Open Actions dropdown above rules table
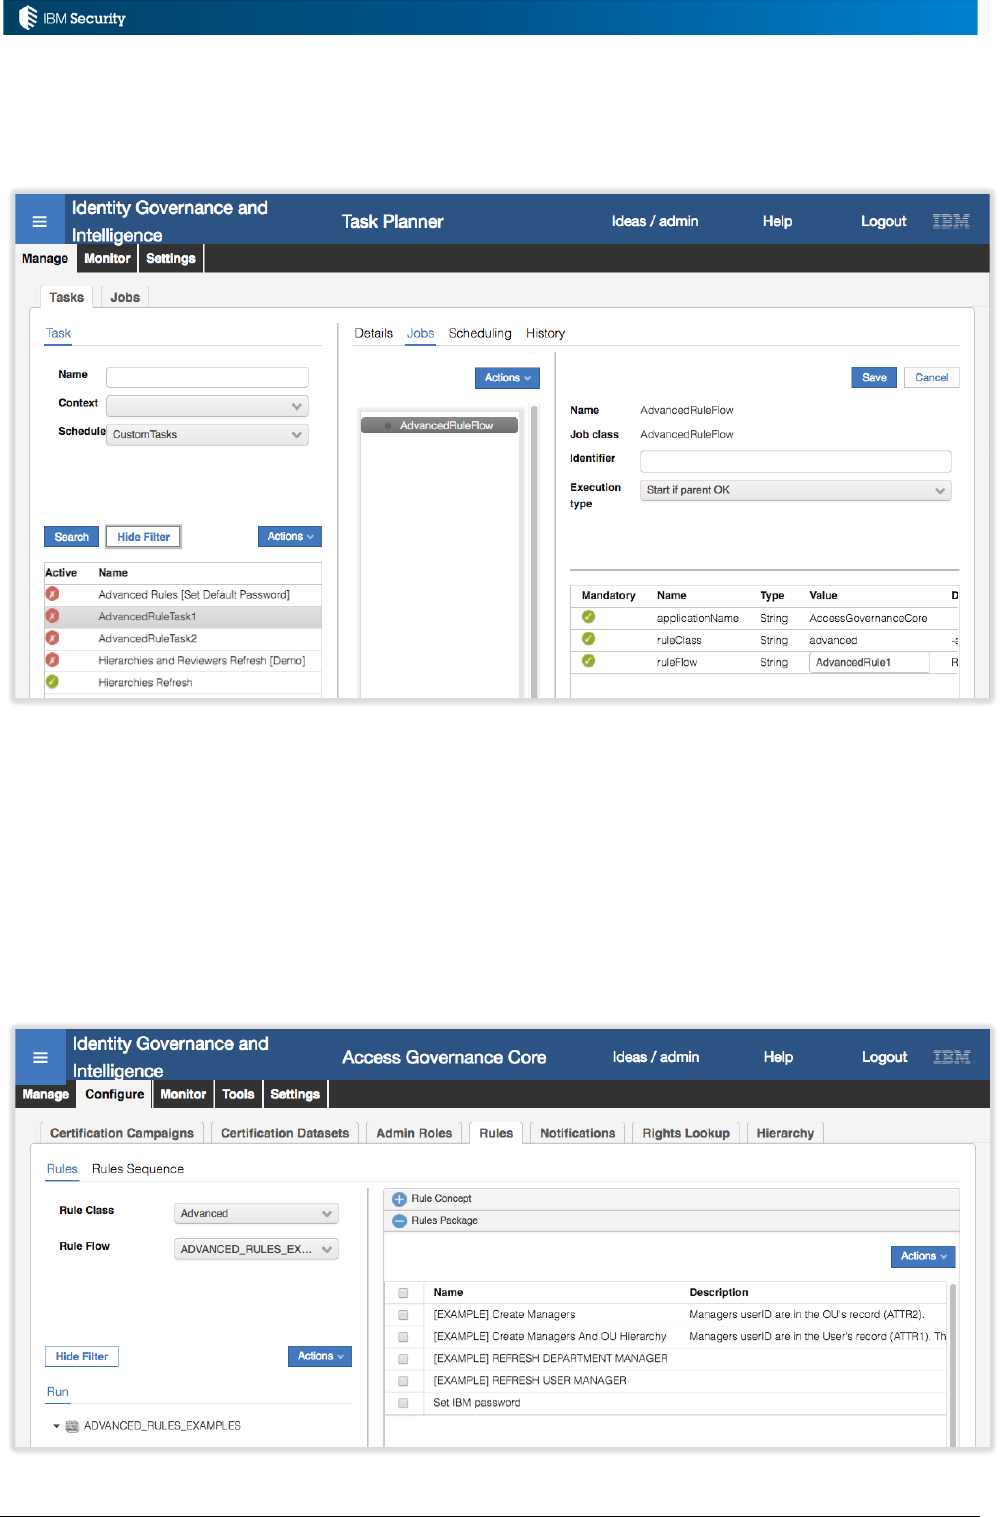 point(923,1256)
